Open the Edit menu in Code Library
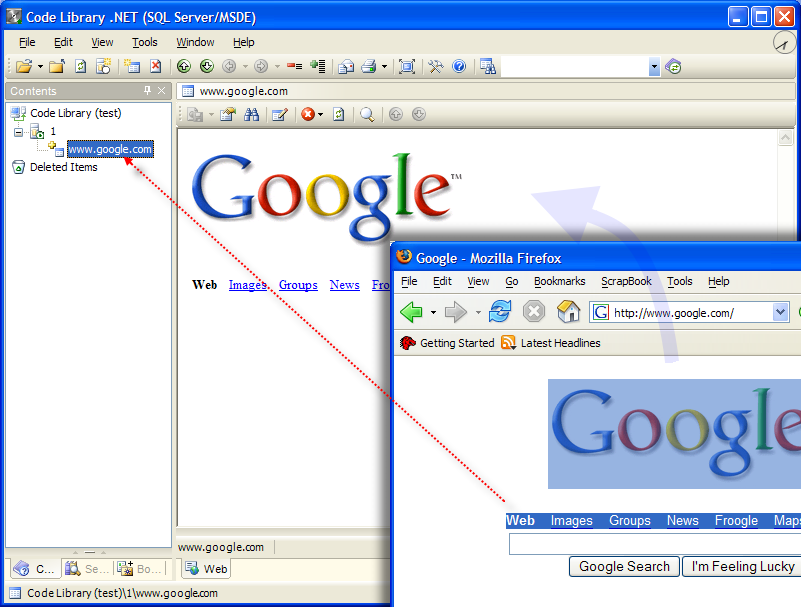 [x=63, y=42]
